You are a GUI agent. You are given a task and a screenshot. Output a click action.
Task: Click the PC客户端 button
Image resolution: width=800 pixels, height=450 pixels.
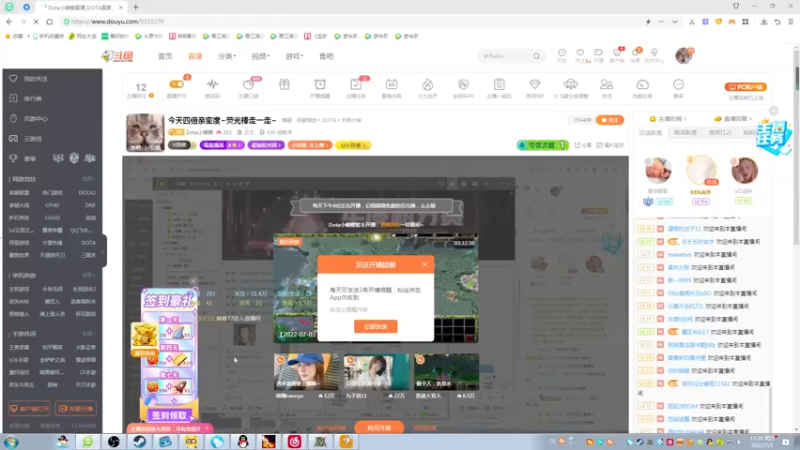click(745, 87)
